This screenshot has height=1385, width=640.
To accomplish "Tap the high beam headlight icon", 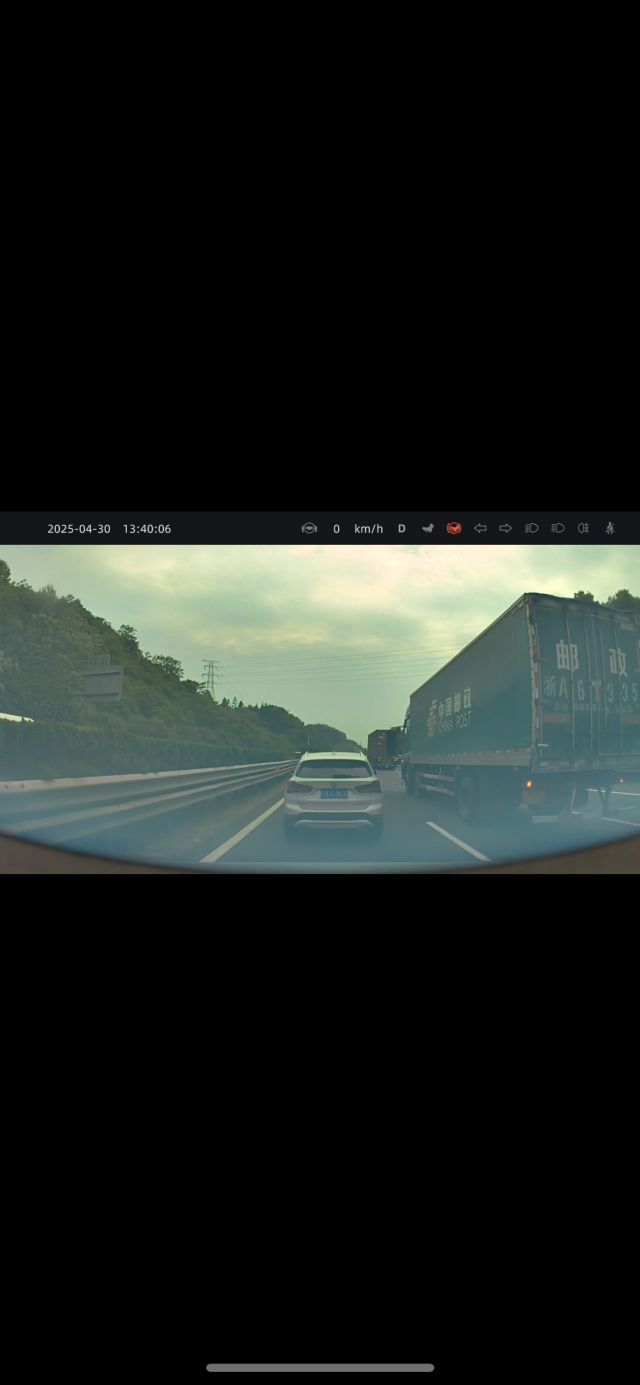I will pyautogui.click(x=558, y=528).
